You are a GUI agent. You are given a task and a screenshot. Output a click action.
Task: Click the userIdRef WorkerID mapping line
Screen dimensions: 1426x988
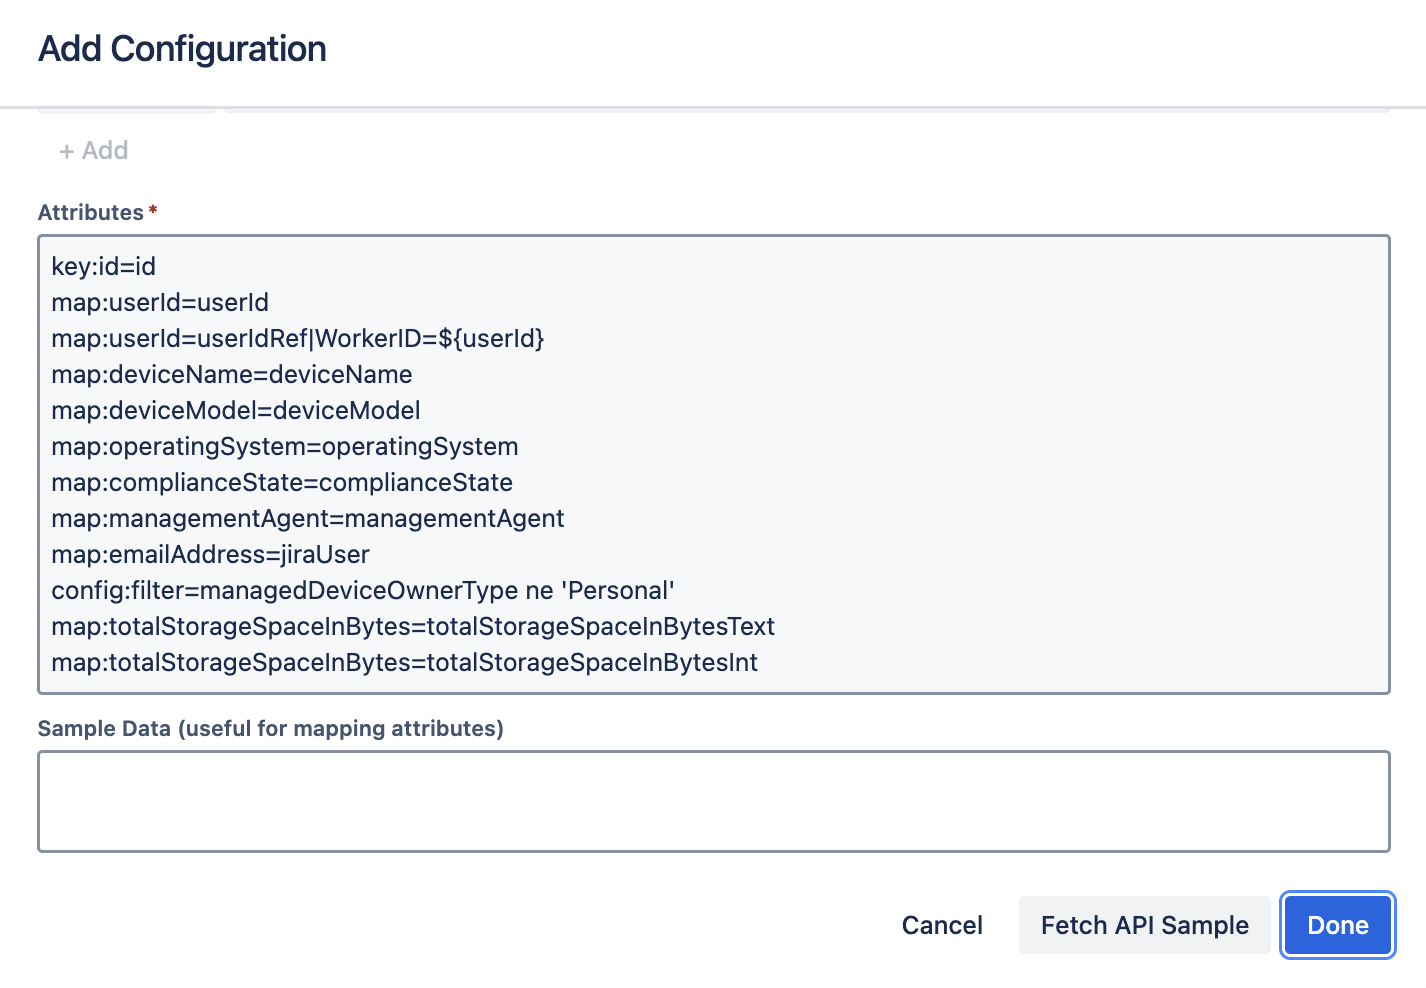click(x=297, y=338)
